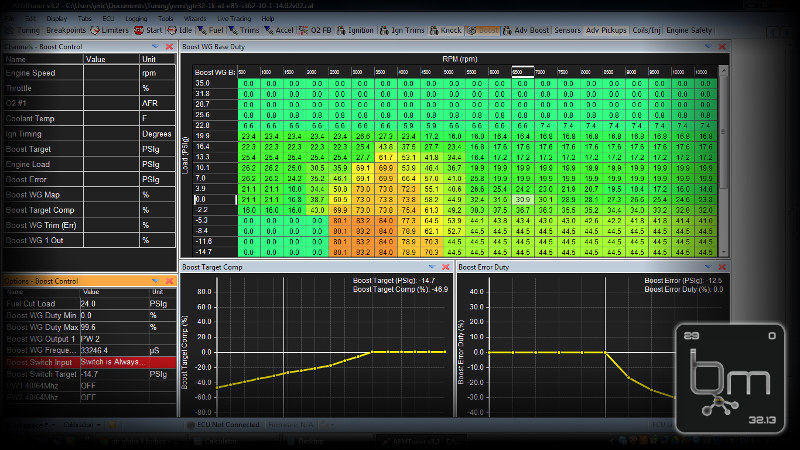Open the Trims injector icon tab

(x=233, y=31)
